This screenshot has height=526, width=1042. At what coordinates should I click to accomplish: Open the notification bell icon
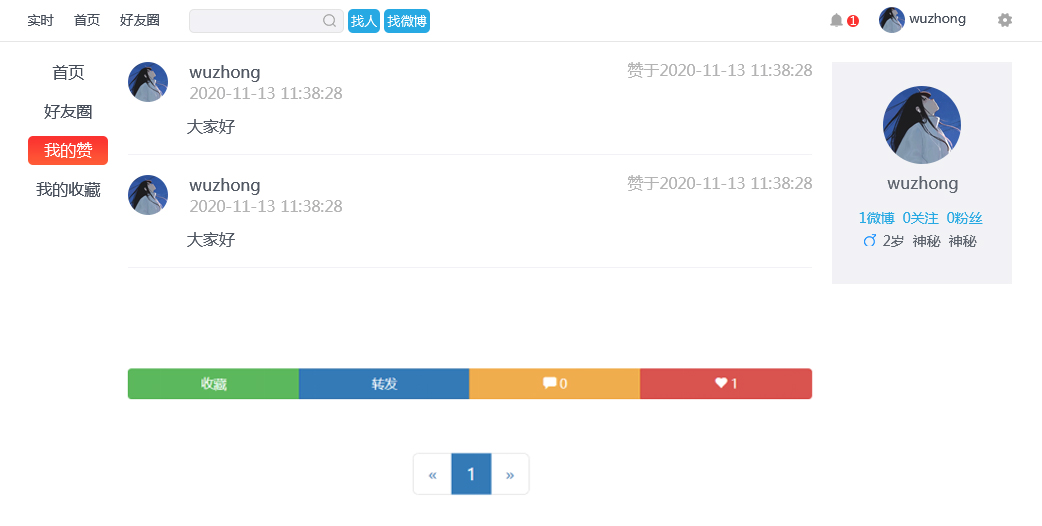tap(837, 20)
